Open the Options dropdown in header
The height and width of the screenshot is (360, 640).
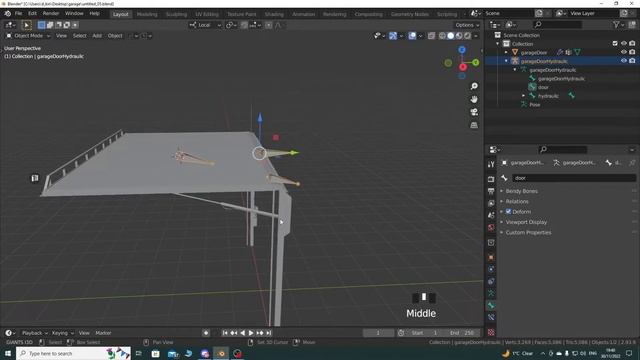click(x=467, y=25)
